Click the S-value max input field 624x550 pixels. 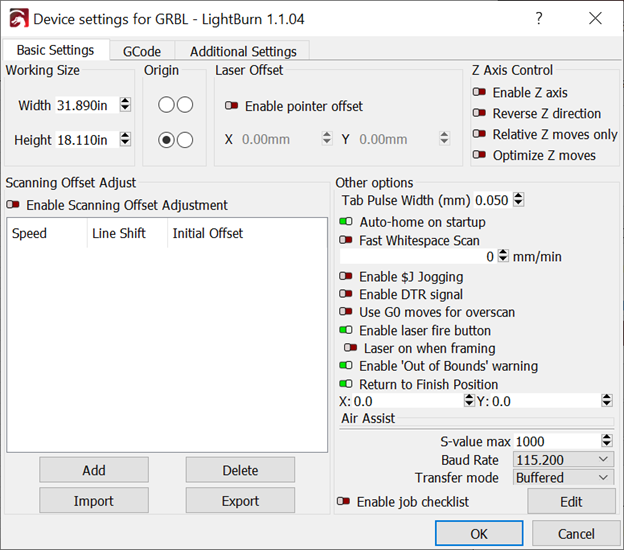pos(557,441)
